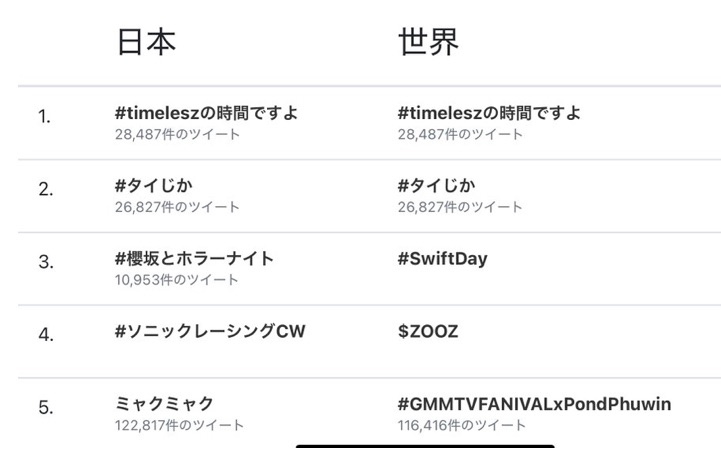Open #GMMTVFANIVALxPondPhuwin trend

pyautogui.click(x=534, y=404)
